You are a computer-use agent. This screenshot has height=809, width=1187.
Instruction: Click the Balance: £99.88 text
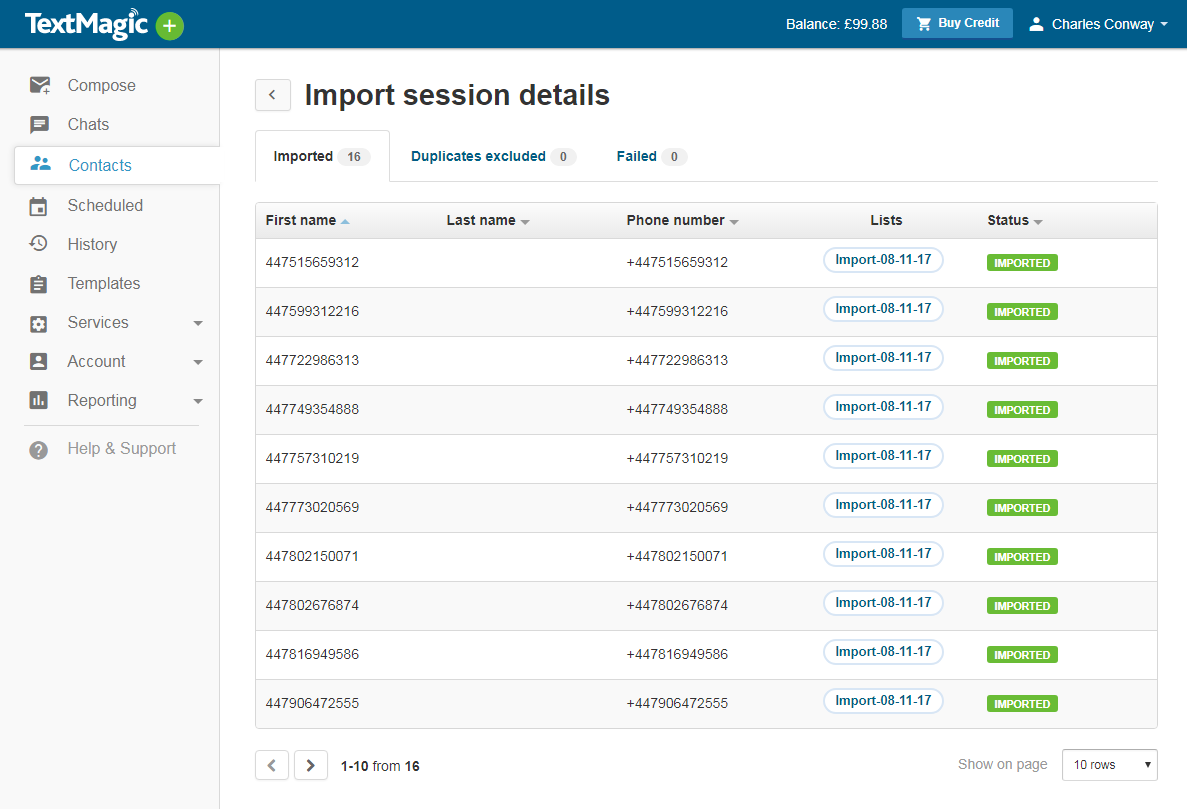pos(836,24)
